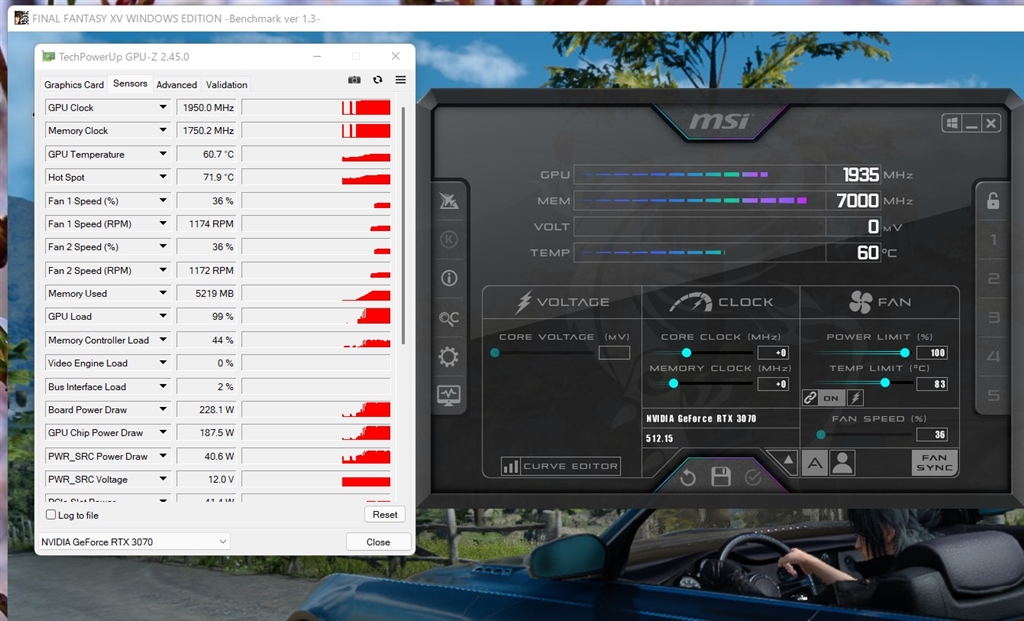Viewport: 1024px width, 621px height.
Task: Select Afterburner profile slot 5
Action: [x=993, y=395]
